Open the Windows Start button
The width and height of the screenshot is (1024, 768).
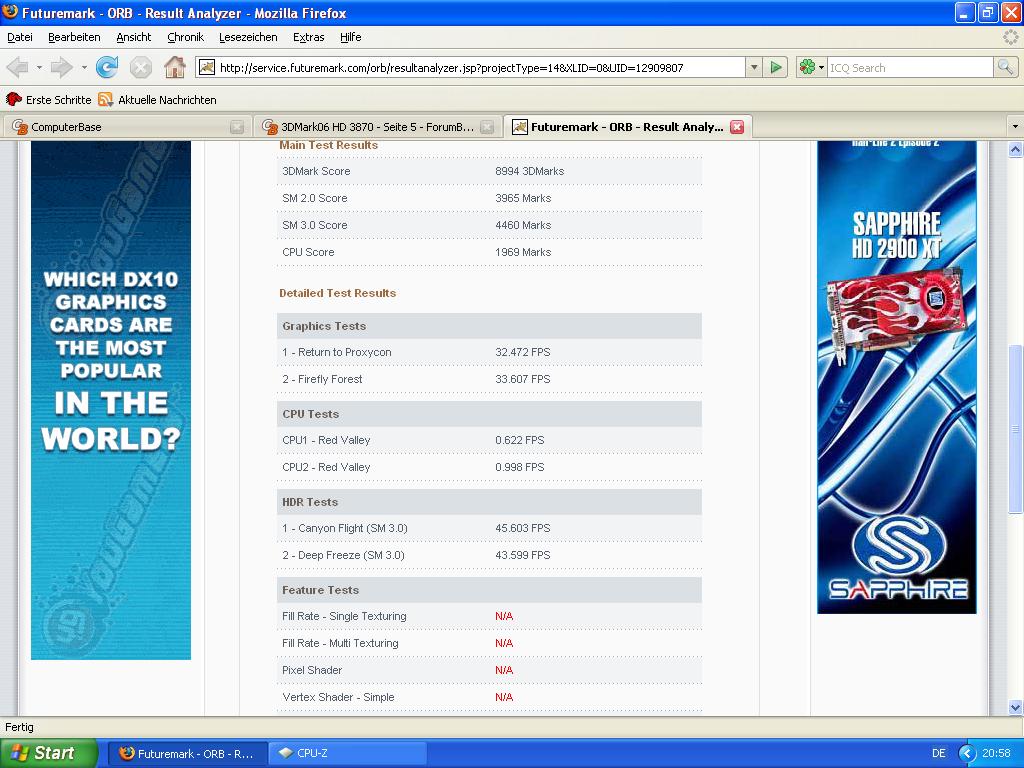coord(48,753)
